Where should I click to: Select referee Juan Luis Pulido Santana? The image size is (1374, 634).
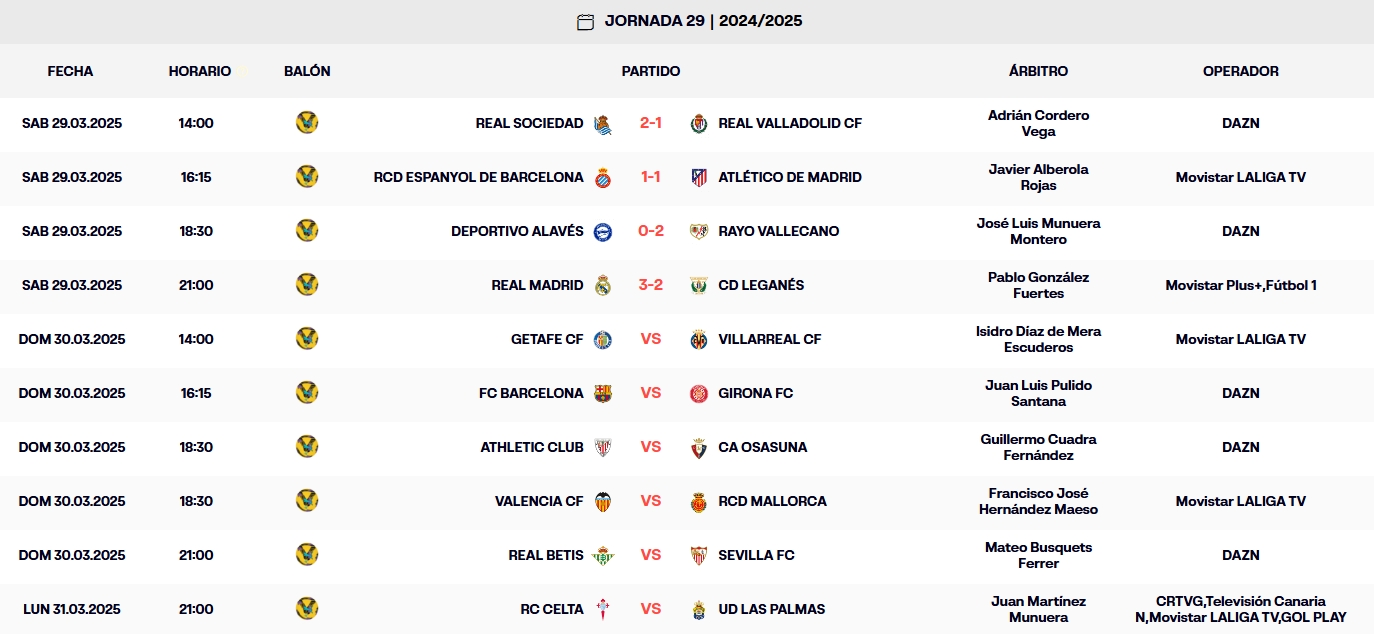click(1039, 393)
